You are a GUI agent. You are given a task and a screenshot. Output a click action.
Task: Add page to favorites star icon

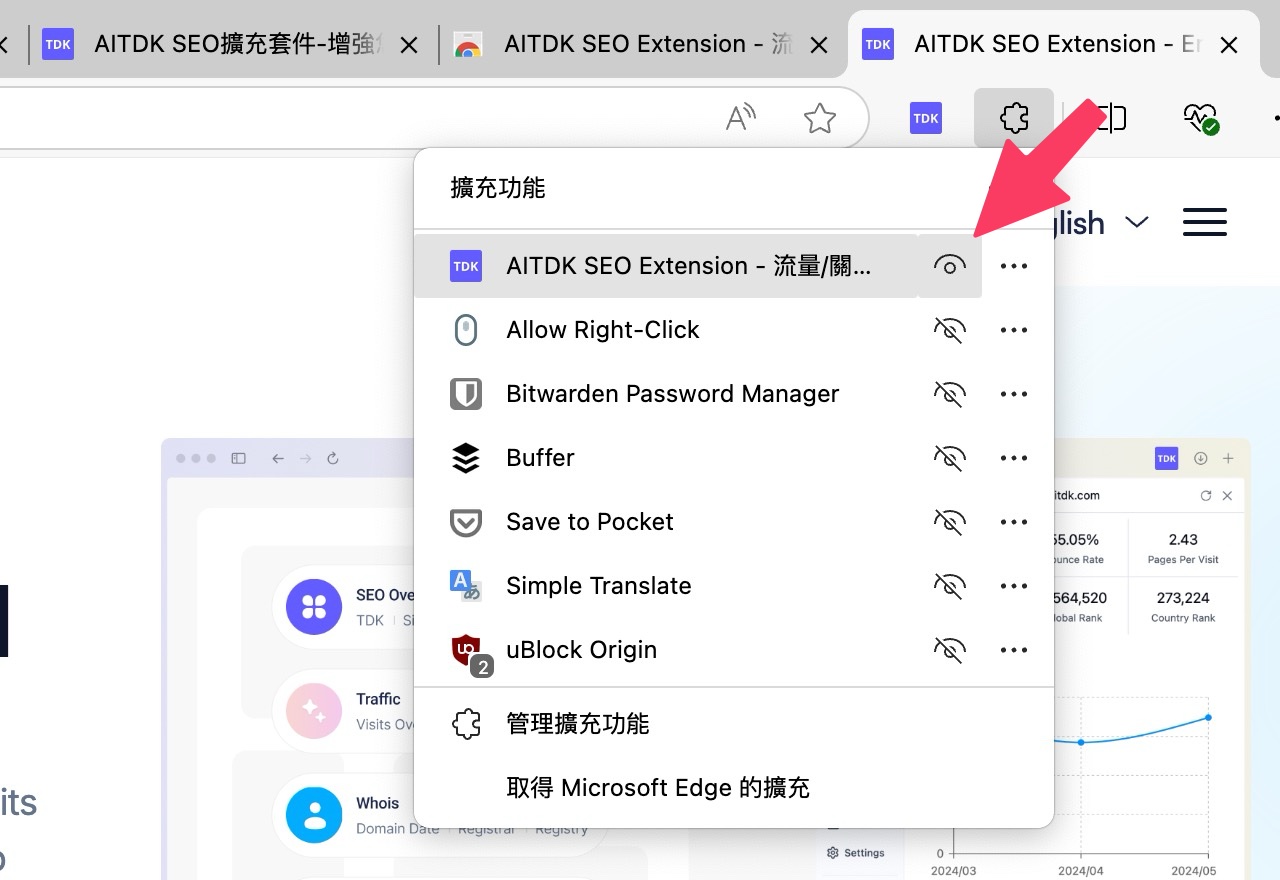pos(820,118)
